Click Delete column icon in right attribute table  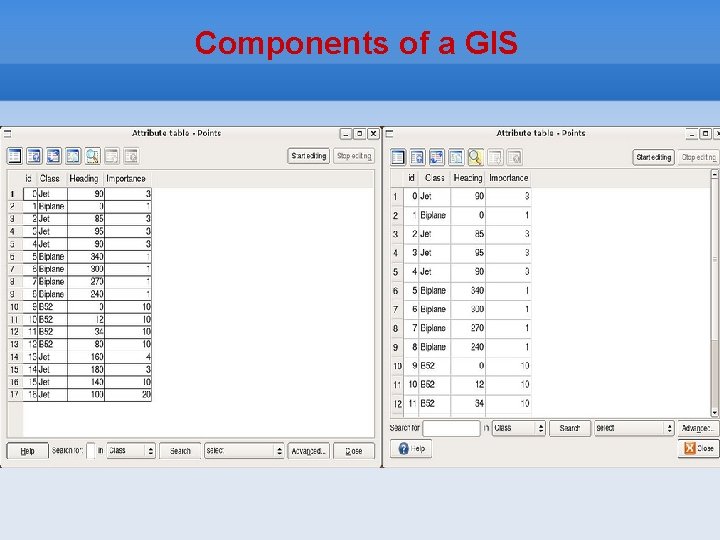[514, 157]
